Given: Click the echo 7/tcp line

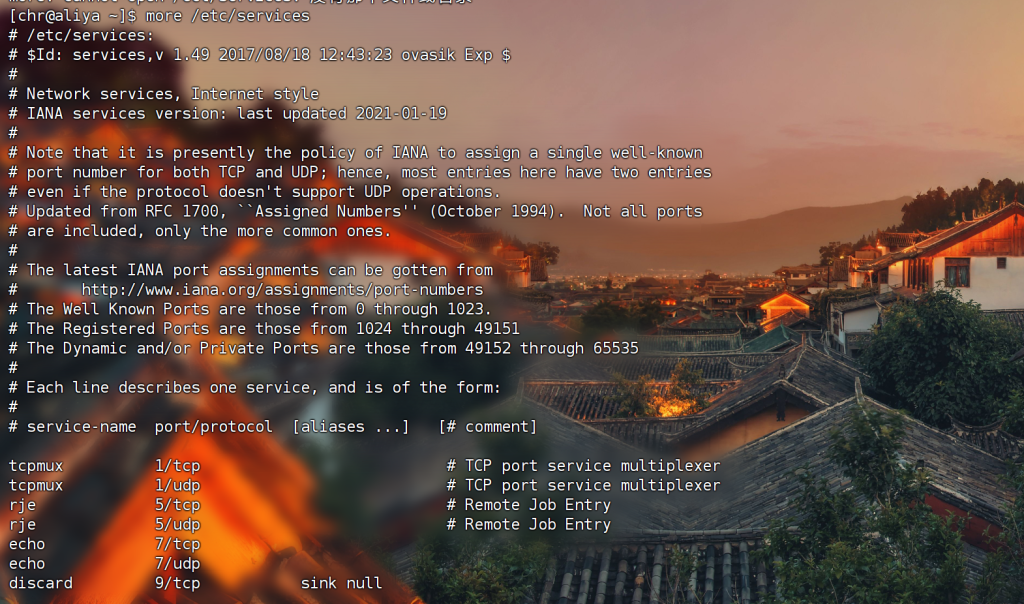Looking at the screenshot, I should pos(104,544).
